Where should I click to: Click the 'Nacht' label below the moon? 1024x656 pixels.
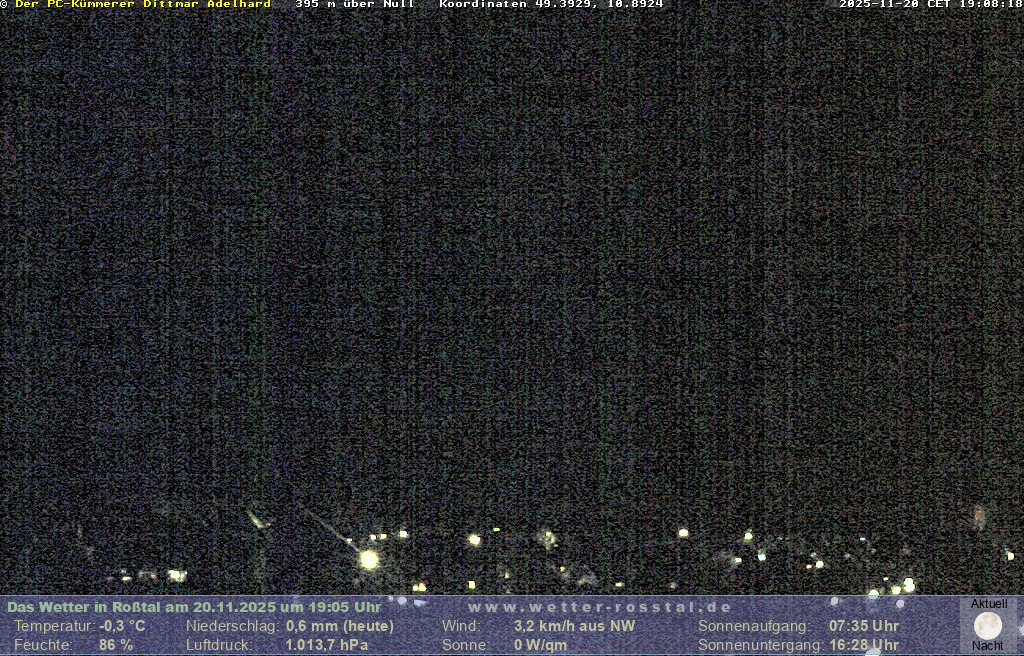[x=988, y=646]
